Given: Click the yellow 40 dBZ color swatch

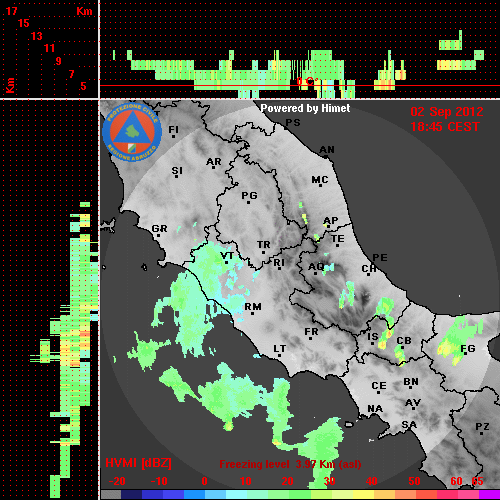Looking at the screenshot, I should coord(364,495).
